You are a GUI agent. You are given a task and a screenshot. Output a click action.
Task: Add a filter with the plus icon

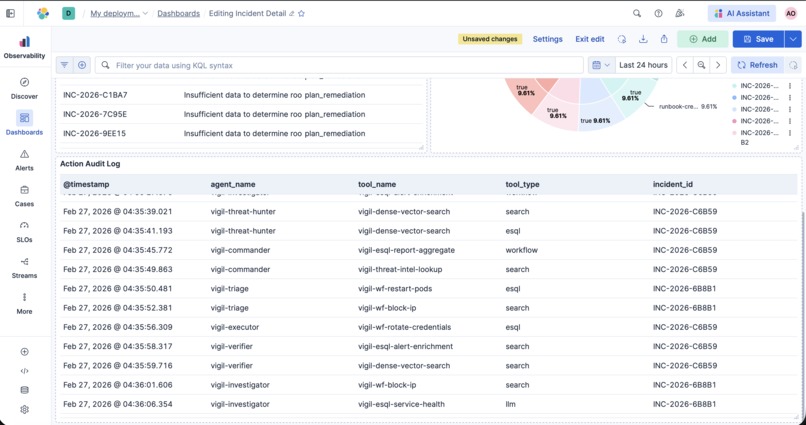pyautogui.click(x=82, y=65)
